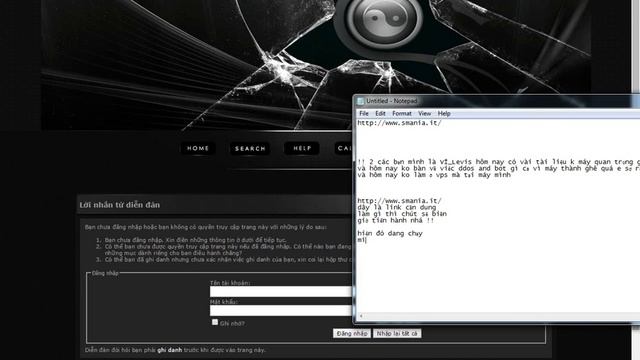Screen dimensions: 640x360
Task: Click the Đăng nhập login button
Action: (x=352, y=333)
